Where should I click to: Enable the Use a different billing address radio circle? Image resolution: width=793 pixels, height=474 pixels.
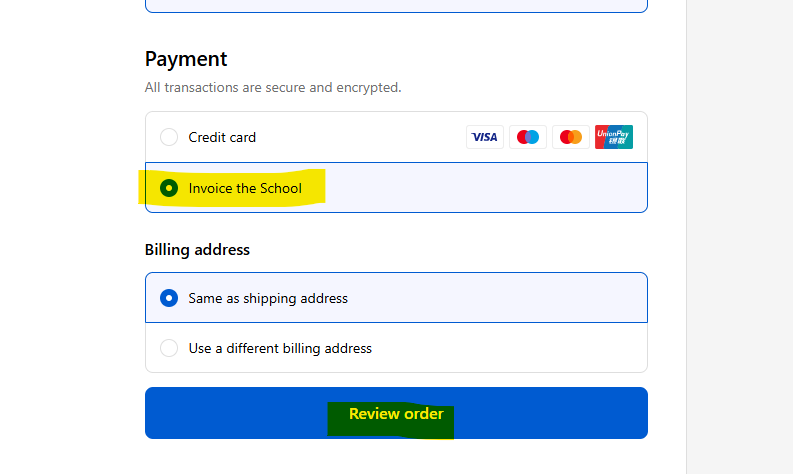click(169, 348)
